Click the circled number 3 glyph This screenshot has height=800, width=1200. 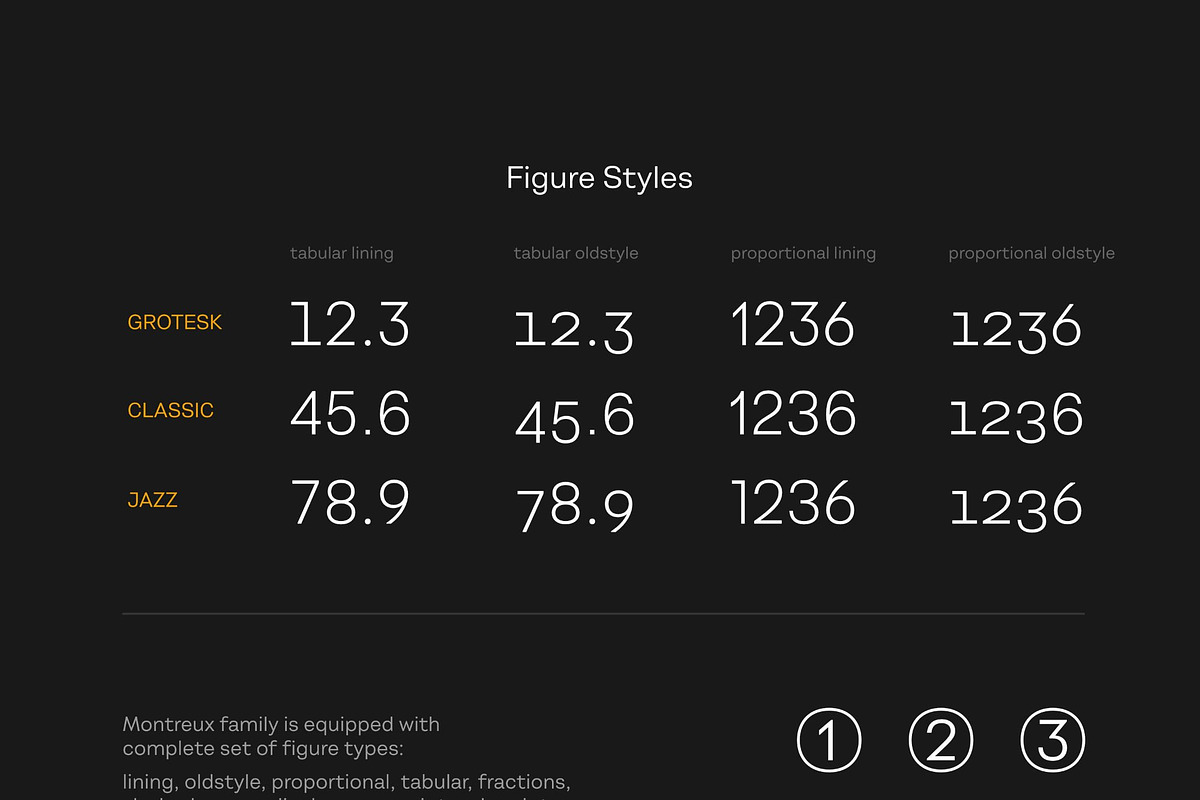1052,741
